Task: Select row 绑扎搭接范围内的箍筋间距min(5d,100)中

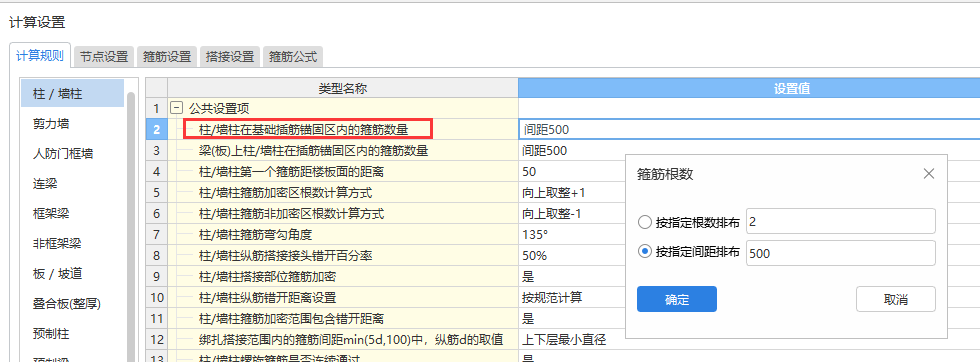Action: click(x=342, y=339)
